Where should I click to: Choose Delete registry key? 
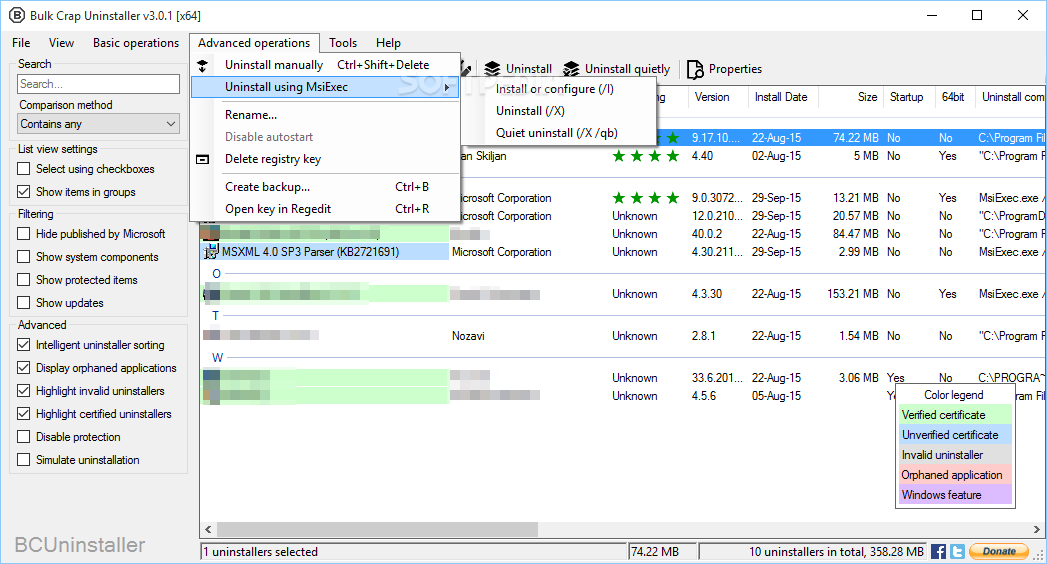[x=325, y=159]
